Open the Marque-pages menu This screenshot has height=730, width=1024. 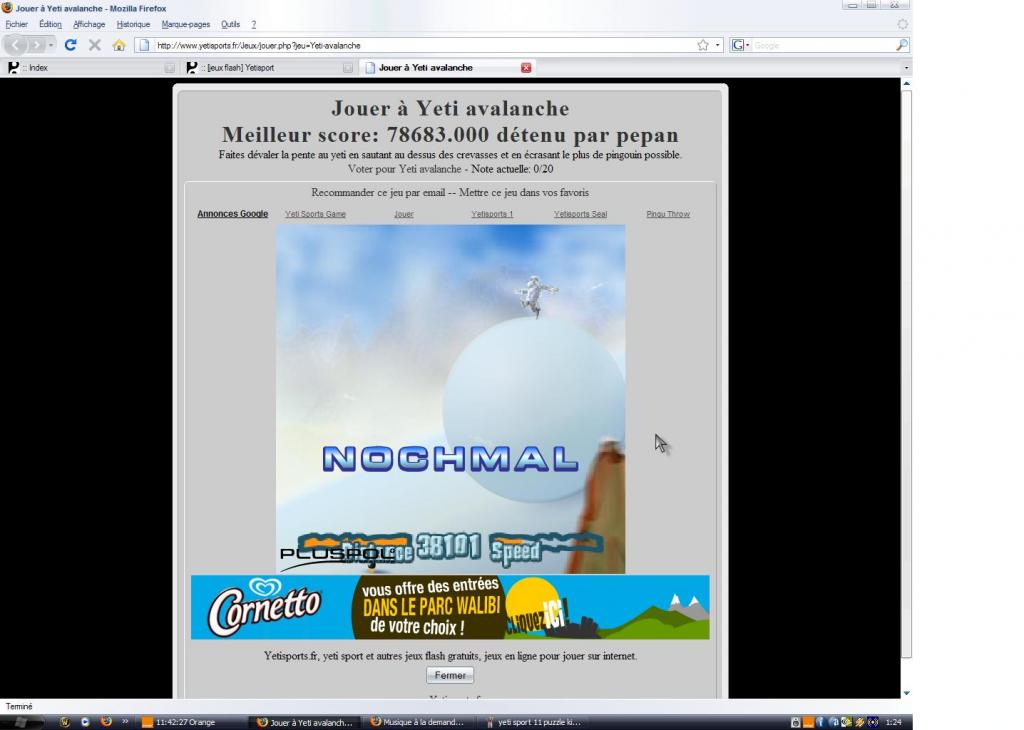point(186,24)
